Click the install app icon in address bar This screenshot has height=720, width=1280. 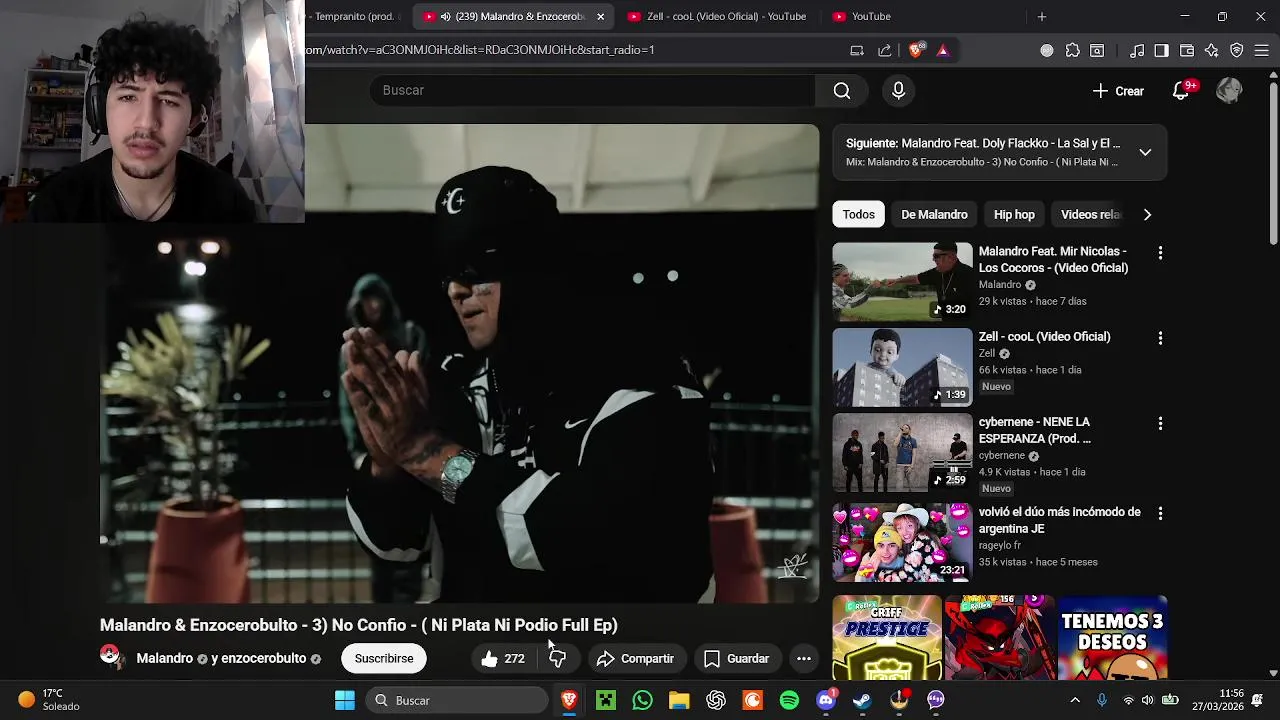(x=857, y=50)
